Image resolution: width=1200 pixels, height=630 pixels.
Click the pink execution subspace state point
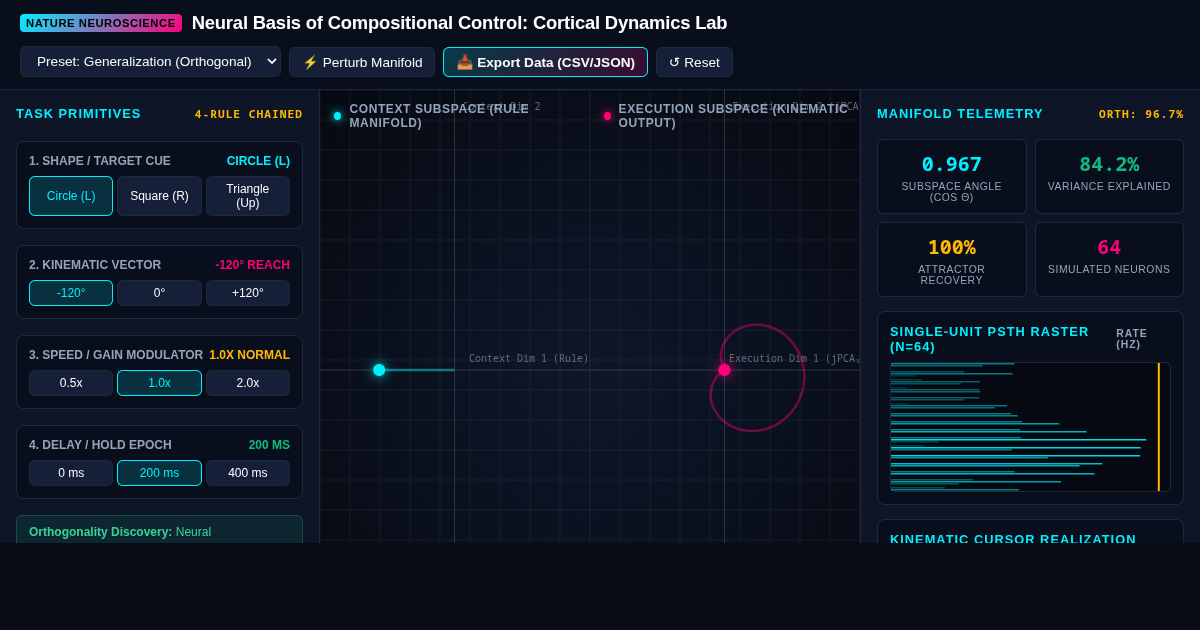[724, 370]
